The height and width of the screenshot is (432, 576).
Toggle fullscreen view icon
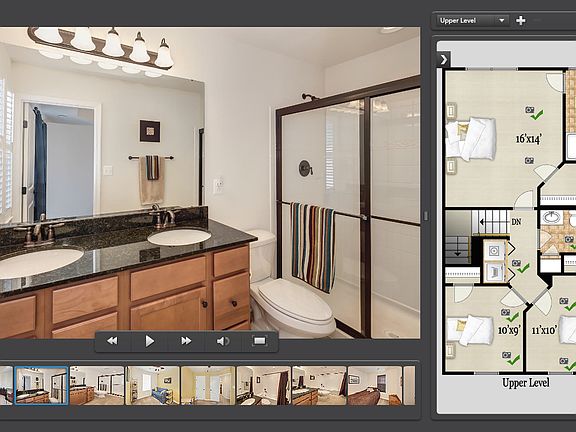point(259,341)
